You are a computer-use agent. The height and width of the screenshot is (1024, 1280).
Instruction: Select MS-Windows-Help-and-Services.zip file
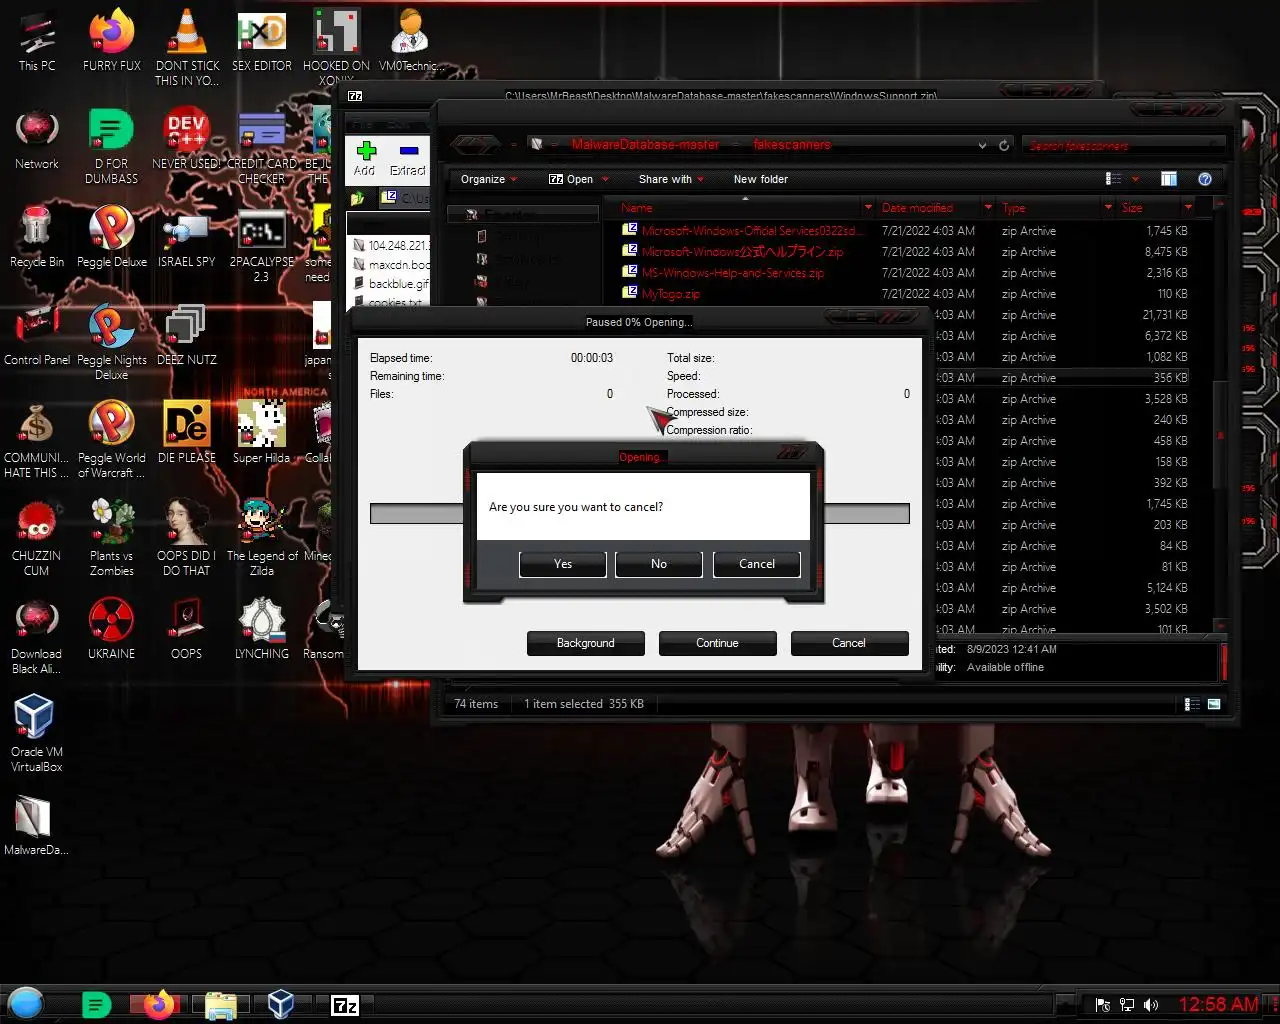click(733, 273)
